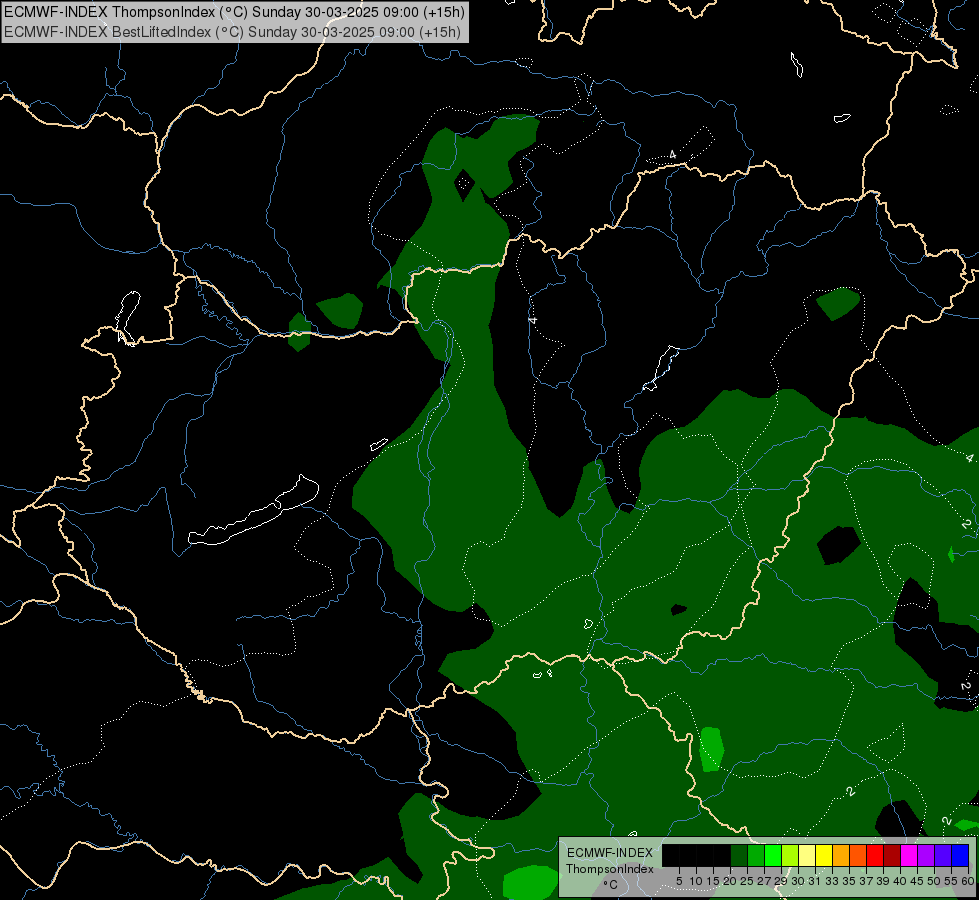Click the °C unit label in legend

[611, 884]
